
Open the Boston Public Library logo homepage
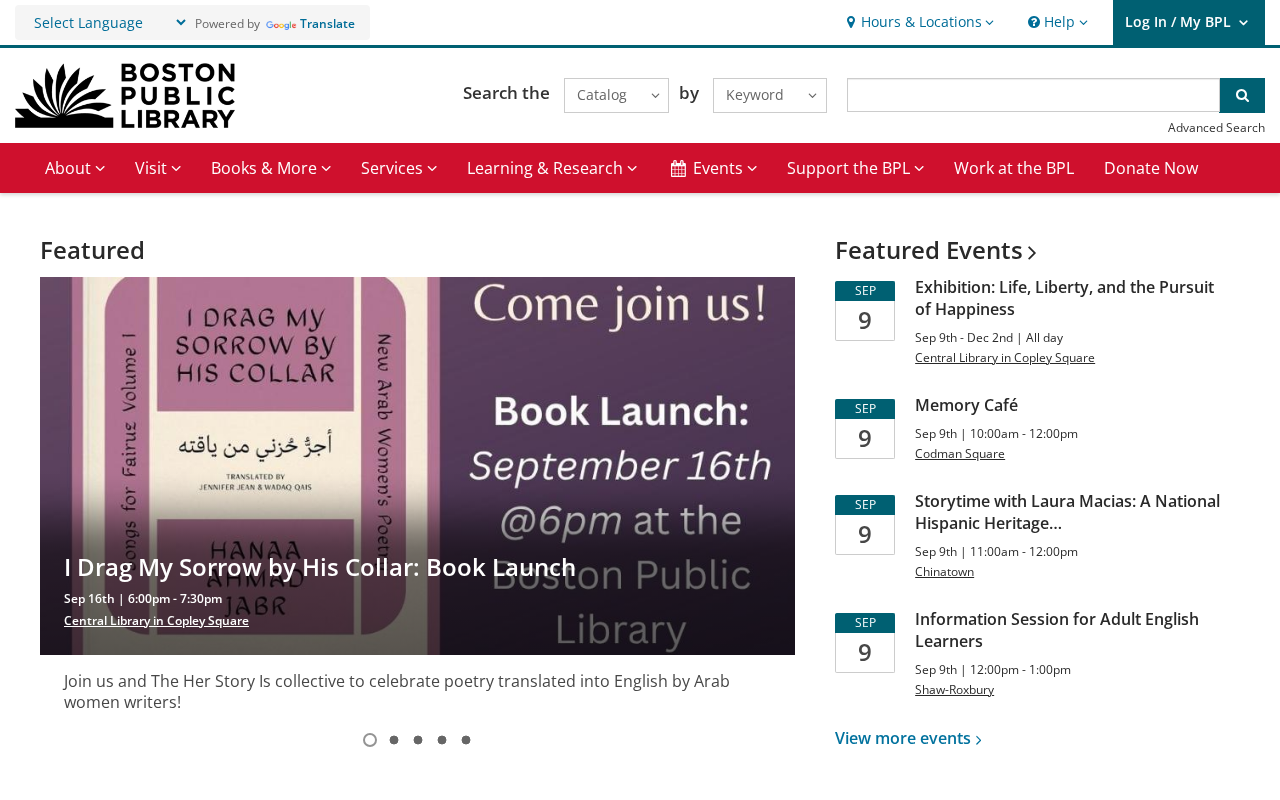[125, 96]
